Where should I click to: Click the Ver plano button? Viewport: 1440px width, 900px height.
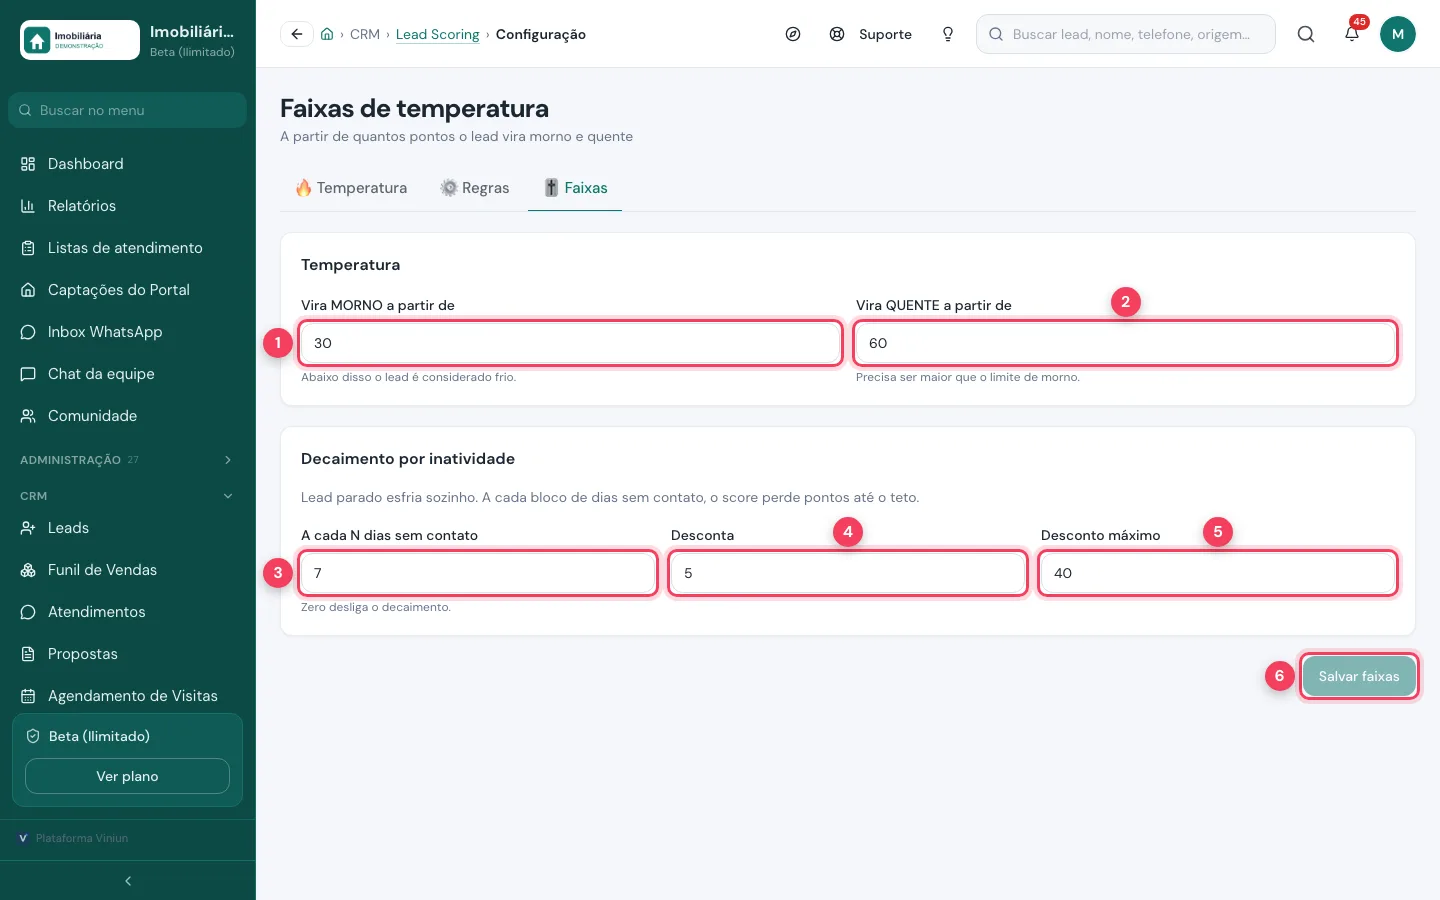click(x=127, y=776)
